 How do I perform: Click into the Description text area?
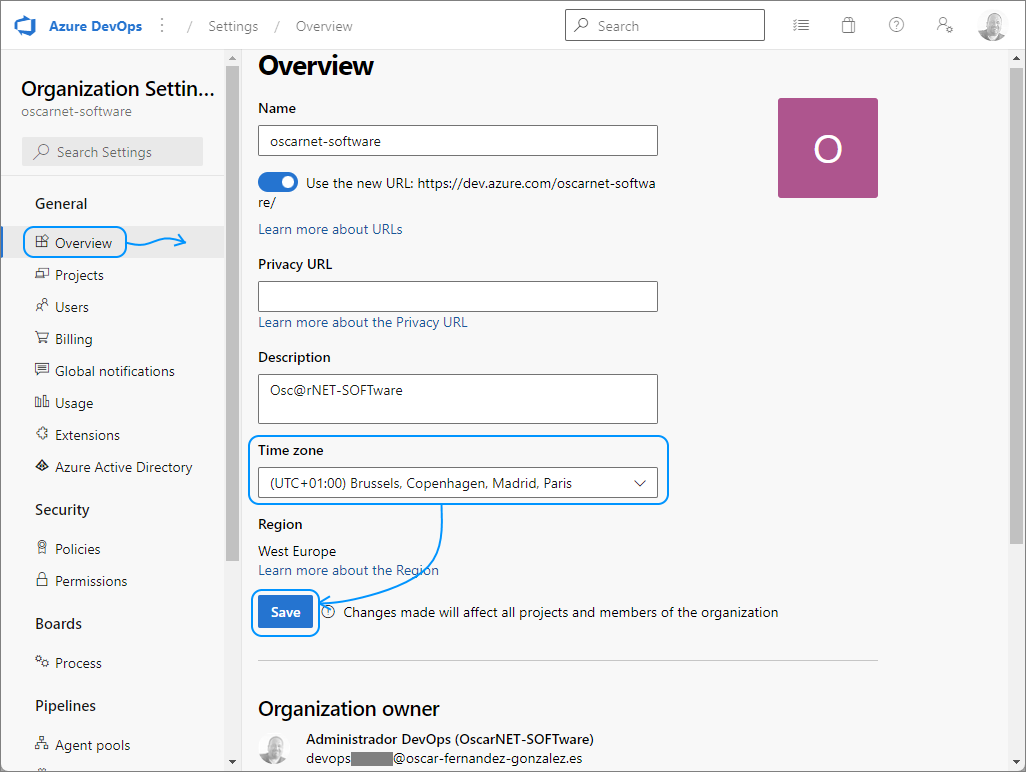pos(457,398)
